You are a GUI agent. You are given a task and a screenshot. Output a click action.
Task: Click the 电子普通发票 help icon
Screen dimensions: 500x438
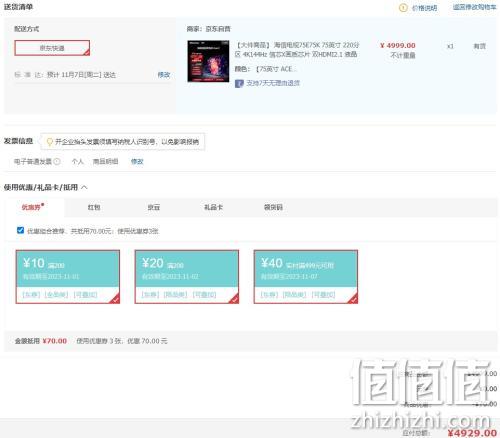(x=57, y=162)
